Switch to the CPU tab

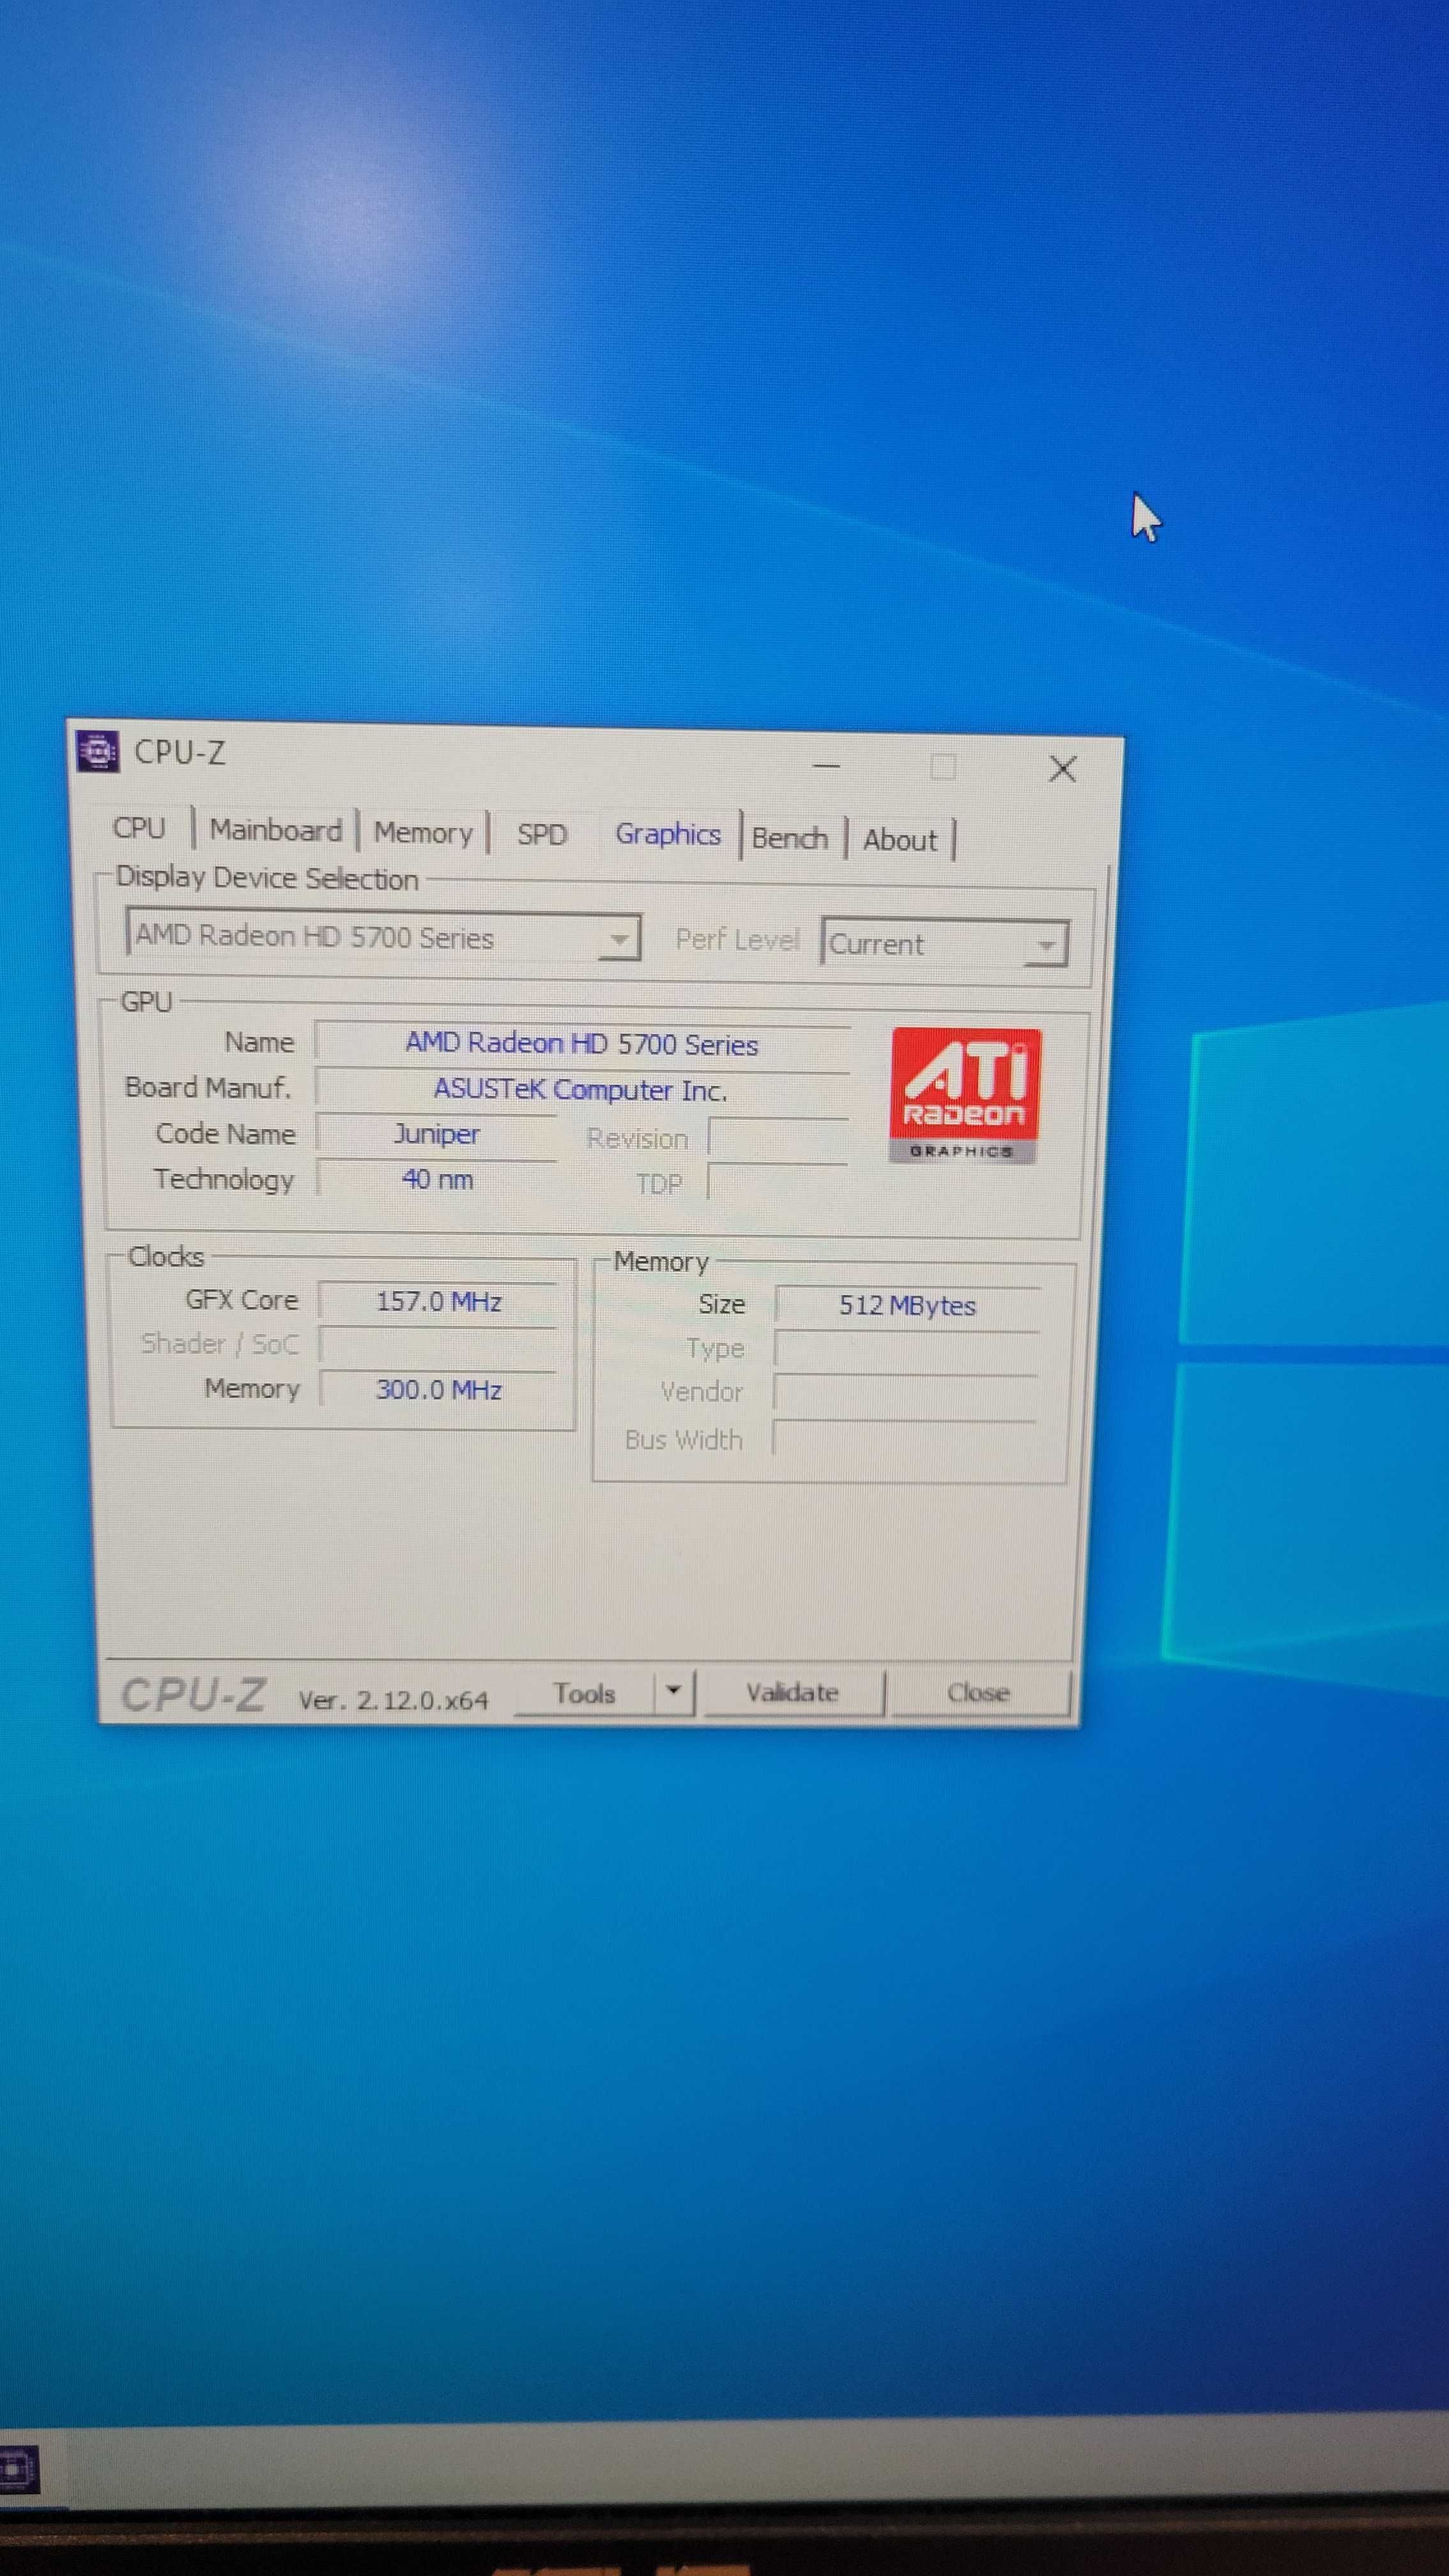coord(139,828)
